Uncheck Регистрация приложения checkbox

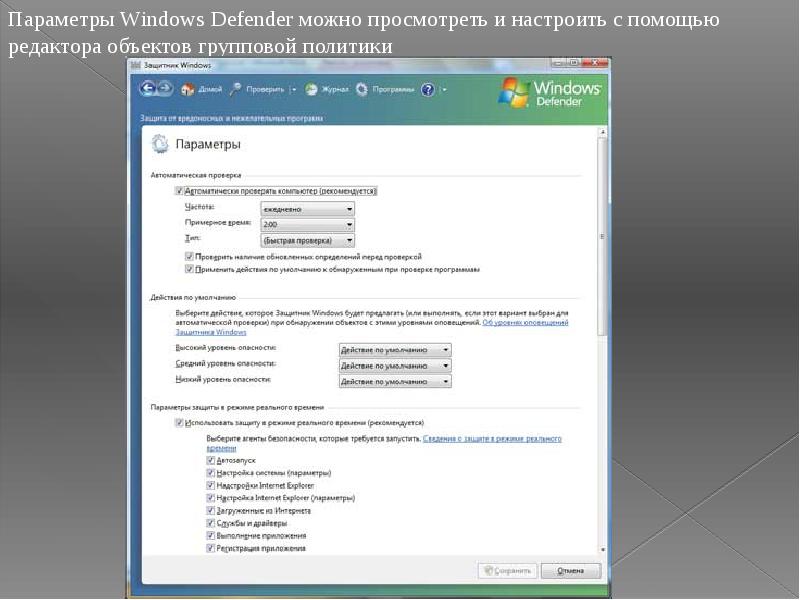210,548
